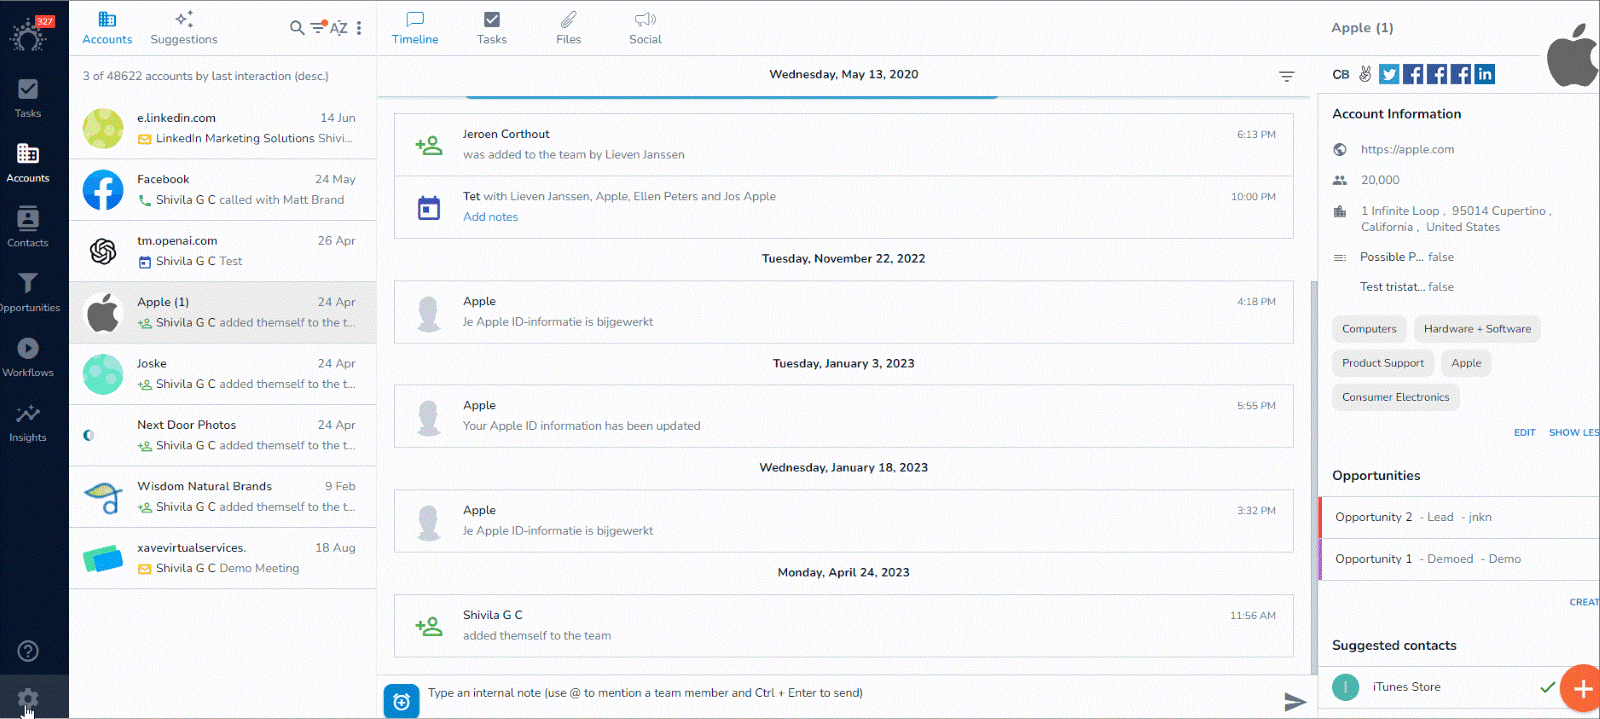Switch to the Social tab
This screenshot has width=1600, height=719.
pyautogui.click(x=645, y=28)
